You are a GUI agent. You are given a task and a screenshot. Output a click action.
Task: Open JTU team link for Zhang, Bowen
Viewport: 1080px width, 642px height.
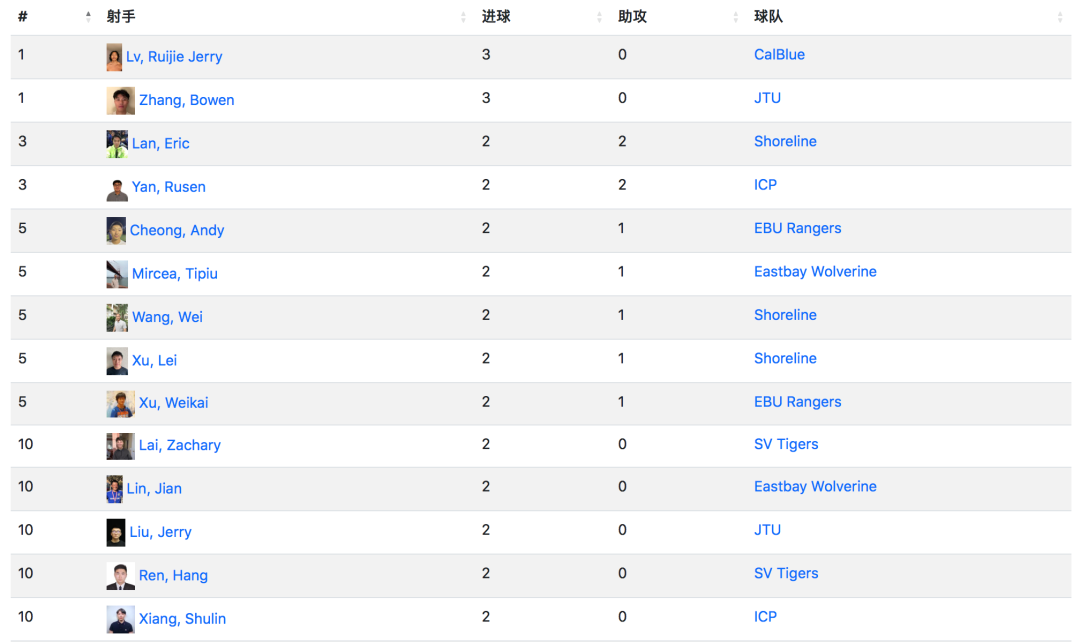[x=767, y=98]
